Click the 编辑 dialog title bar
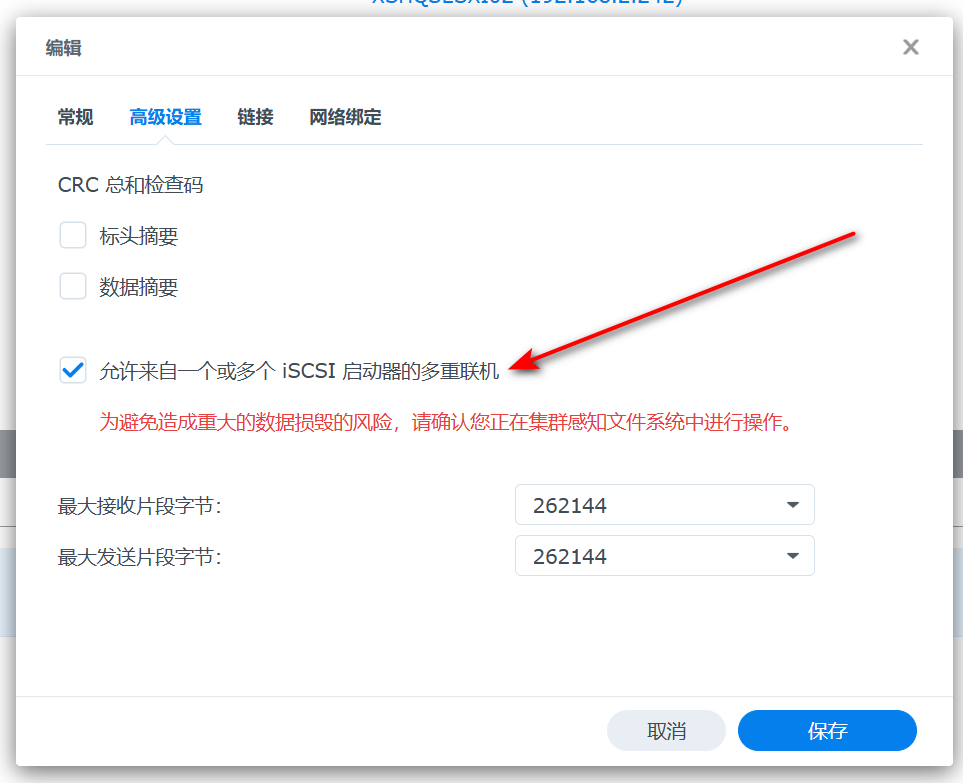This screenshot has width=963, height=783. click(450, 47)
